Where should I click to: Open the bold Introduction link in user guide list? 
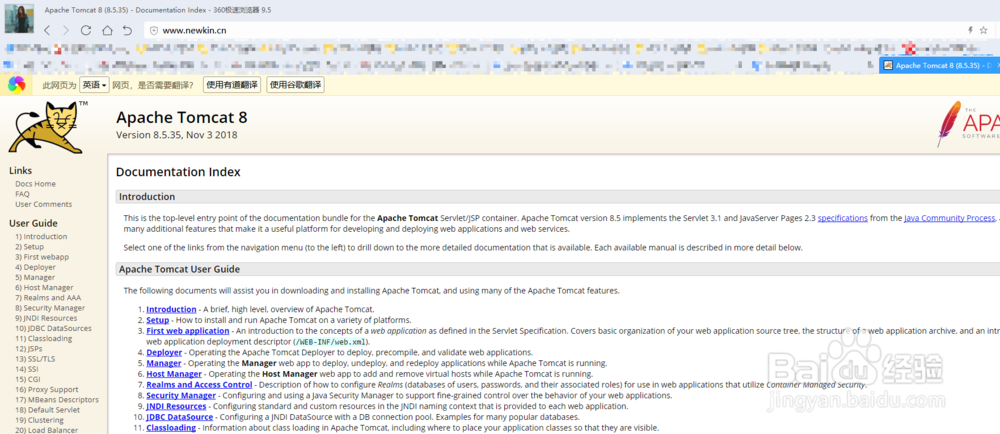coord(171,309)
